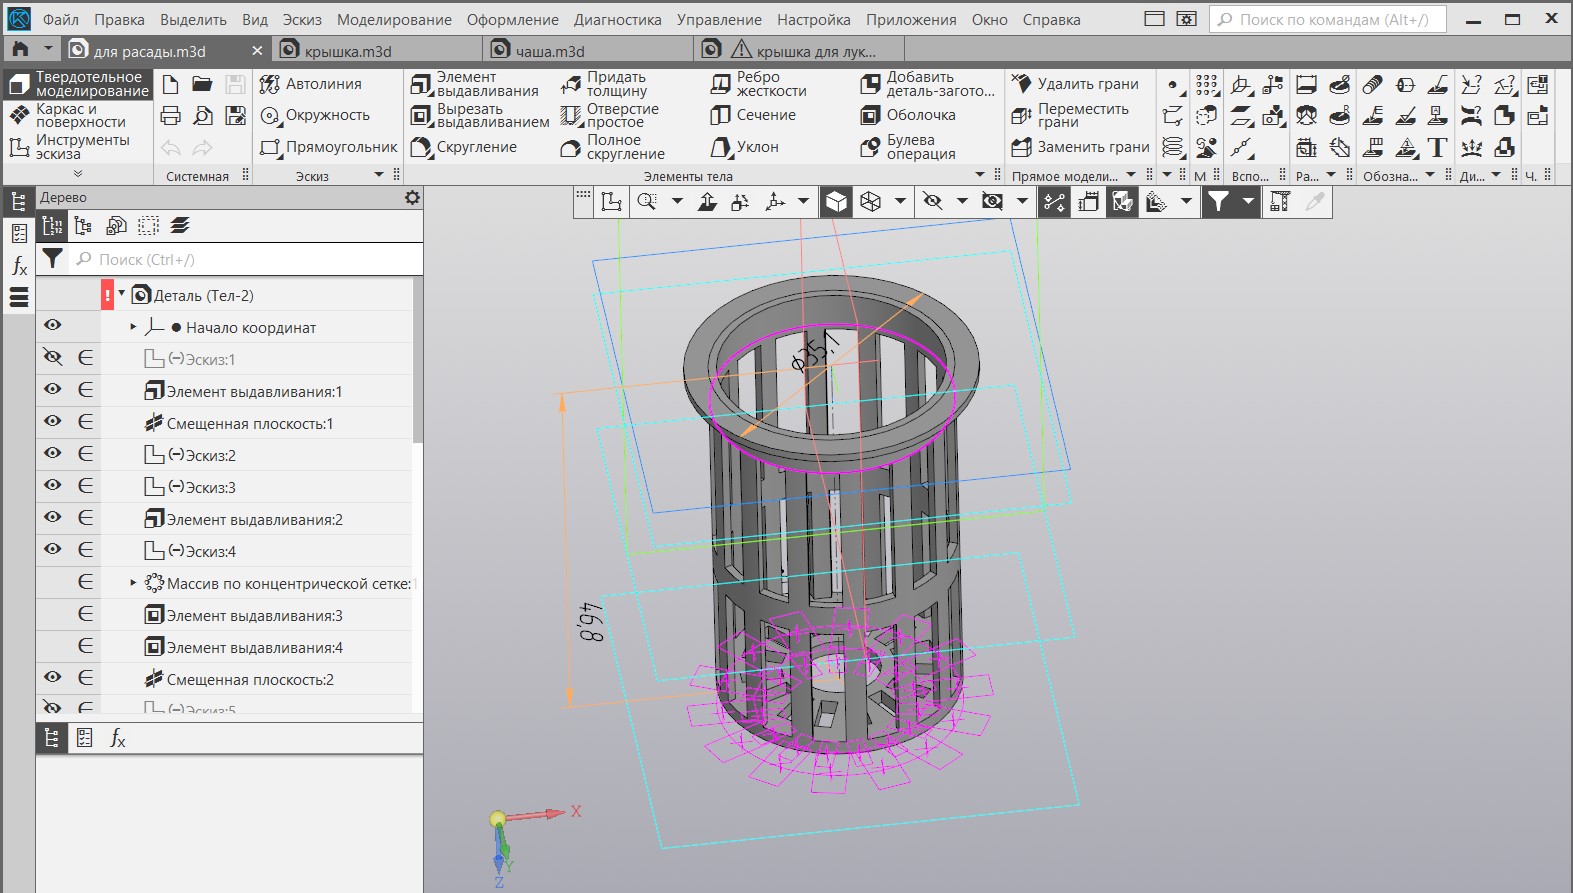Toggle visibility of Смещенная плоскость:2

click(53, 677)
